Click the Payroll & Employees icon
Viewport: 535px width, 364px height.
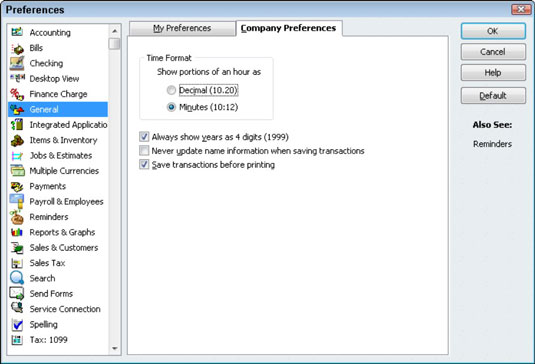click(x=17, y=201)
